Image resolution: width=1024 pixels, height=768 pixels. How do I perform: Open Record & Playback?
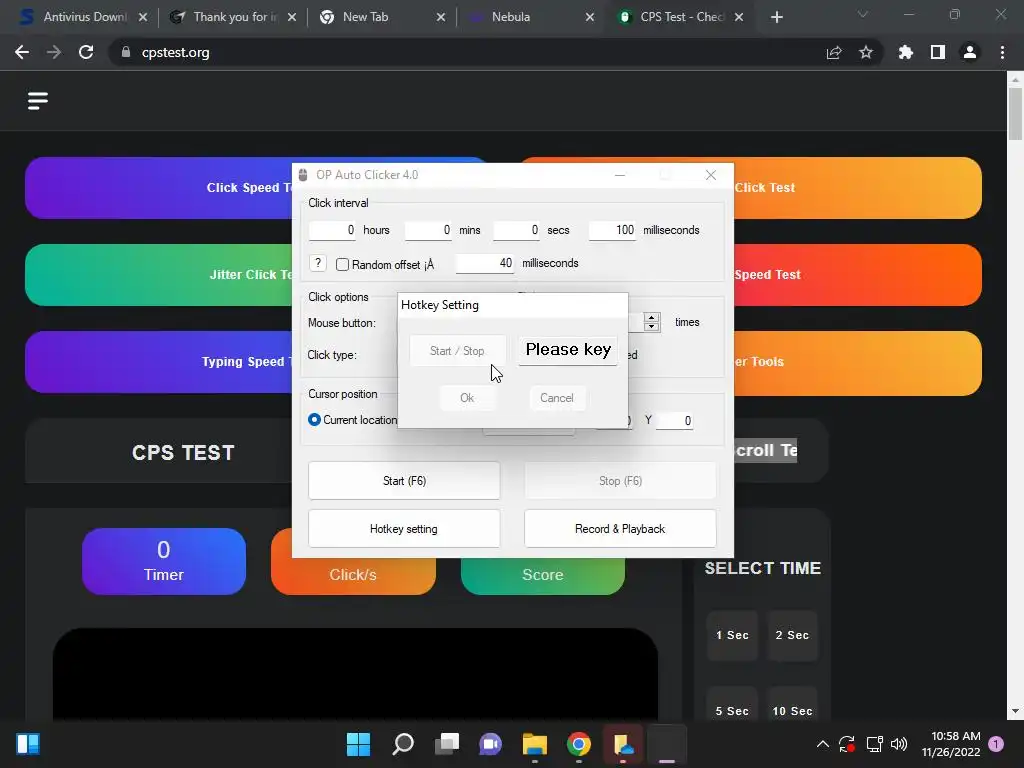point(620,528)
